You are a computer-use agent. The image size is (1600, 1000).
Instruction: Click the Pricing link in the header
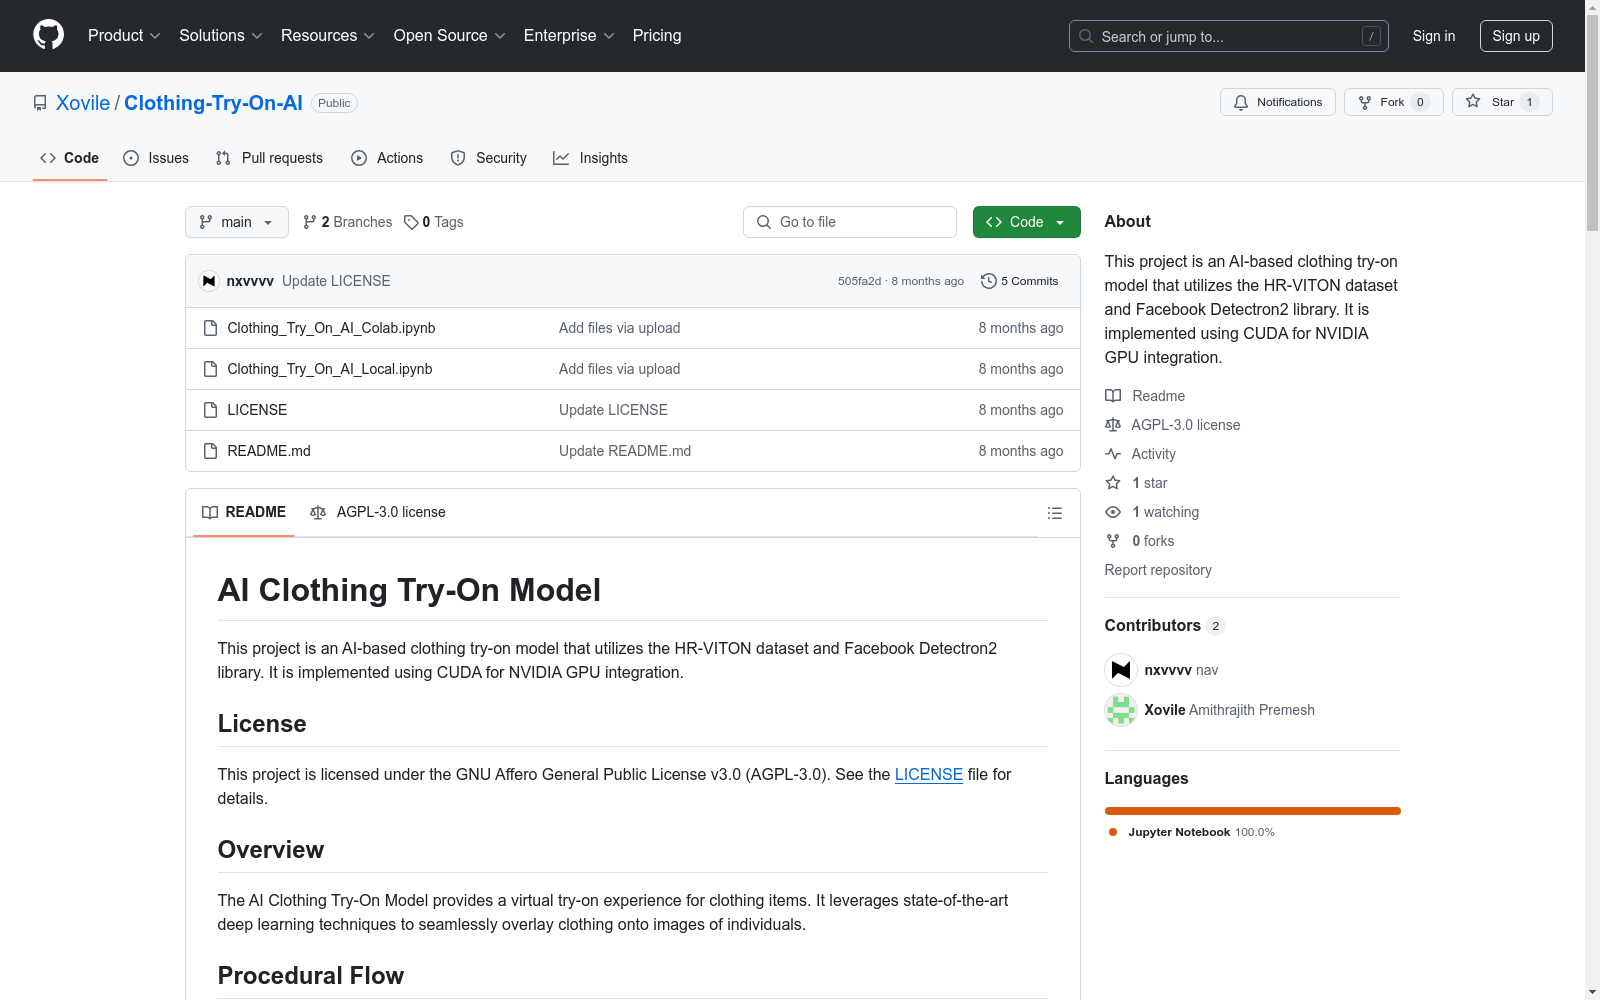pyautogui.click(x=657, y=36)
